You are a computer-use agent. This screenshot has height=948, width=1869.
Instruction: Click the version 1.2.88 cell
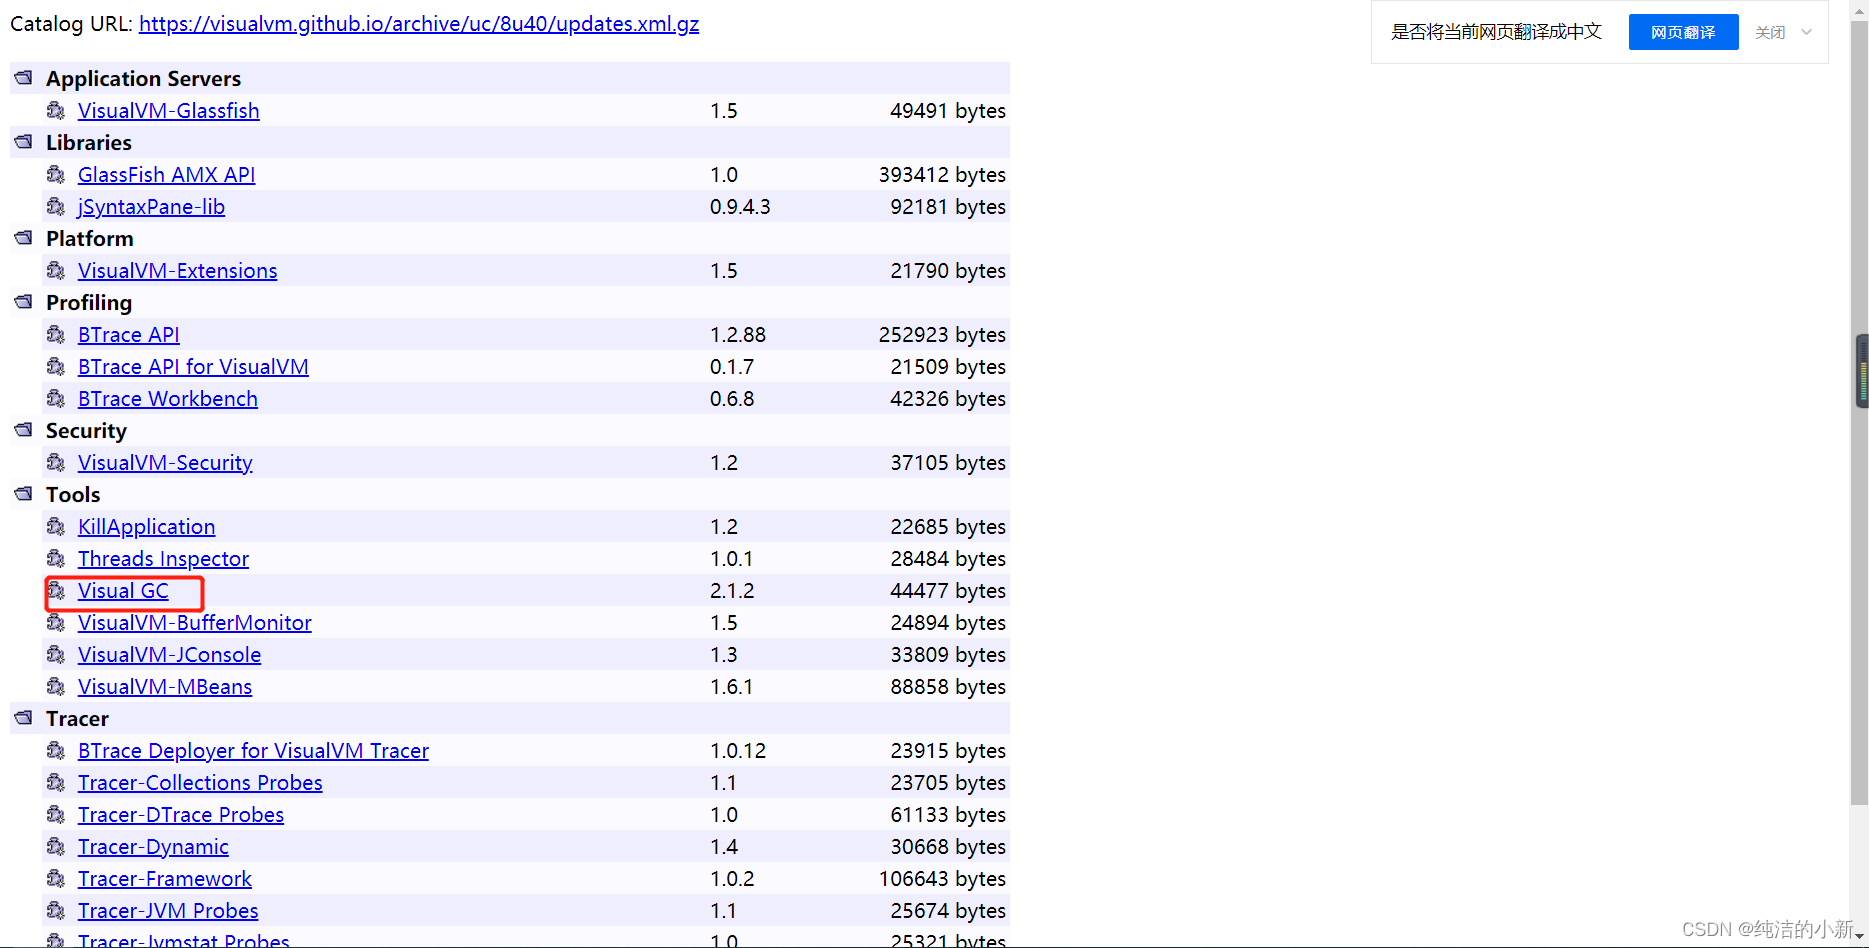[x=738, y=335]
